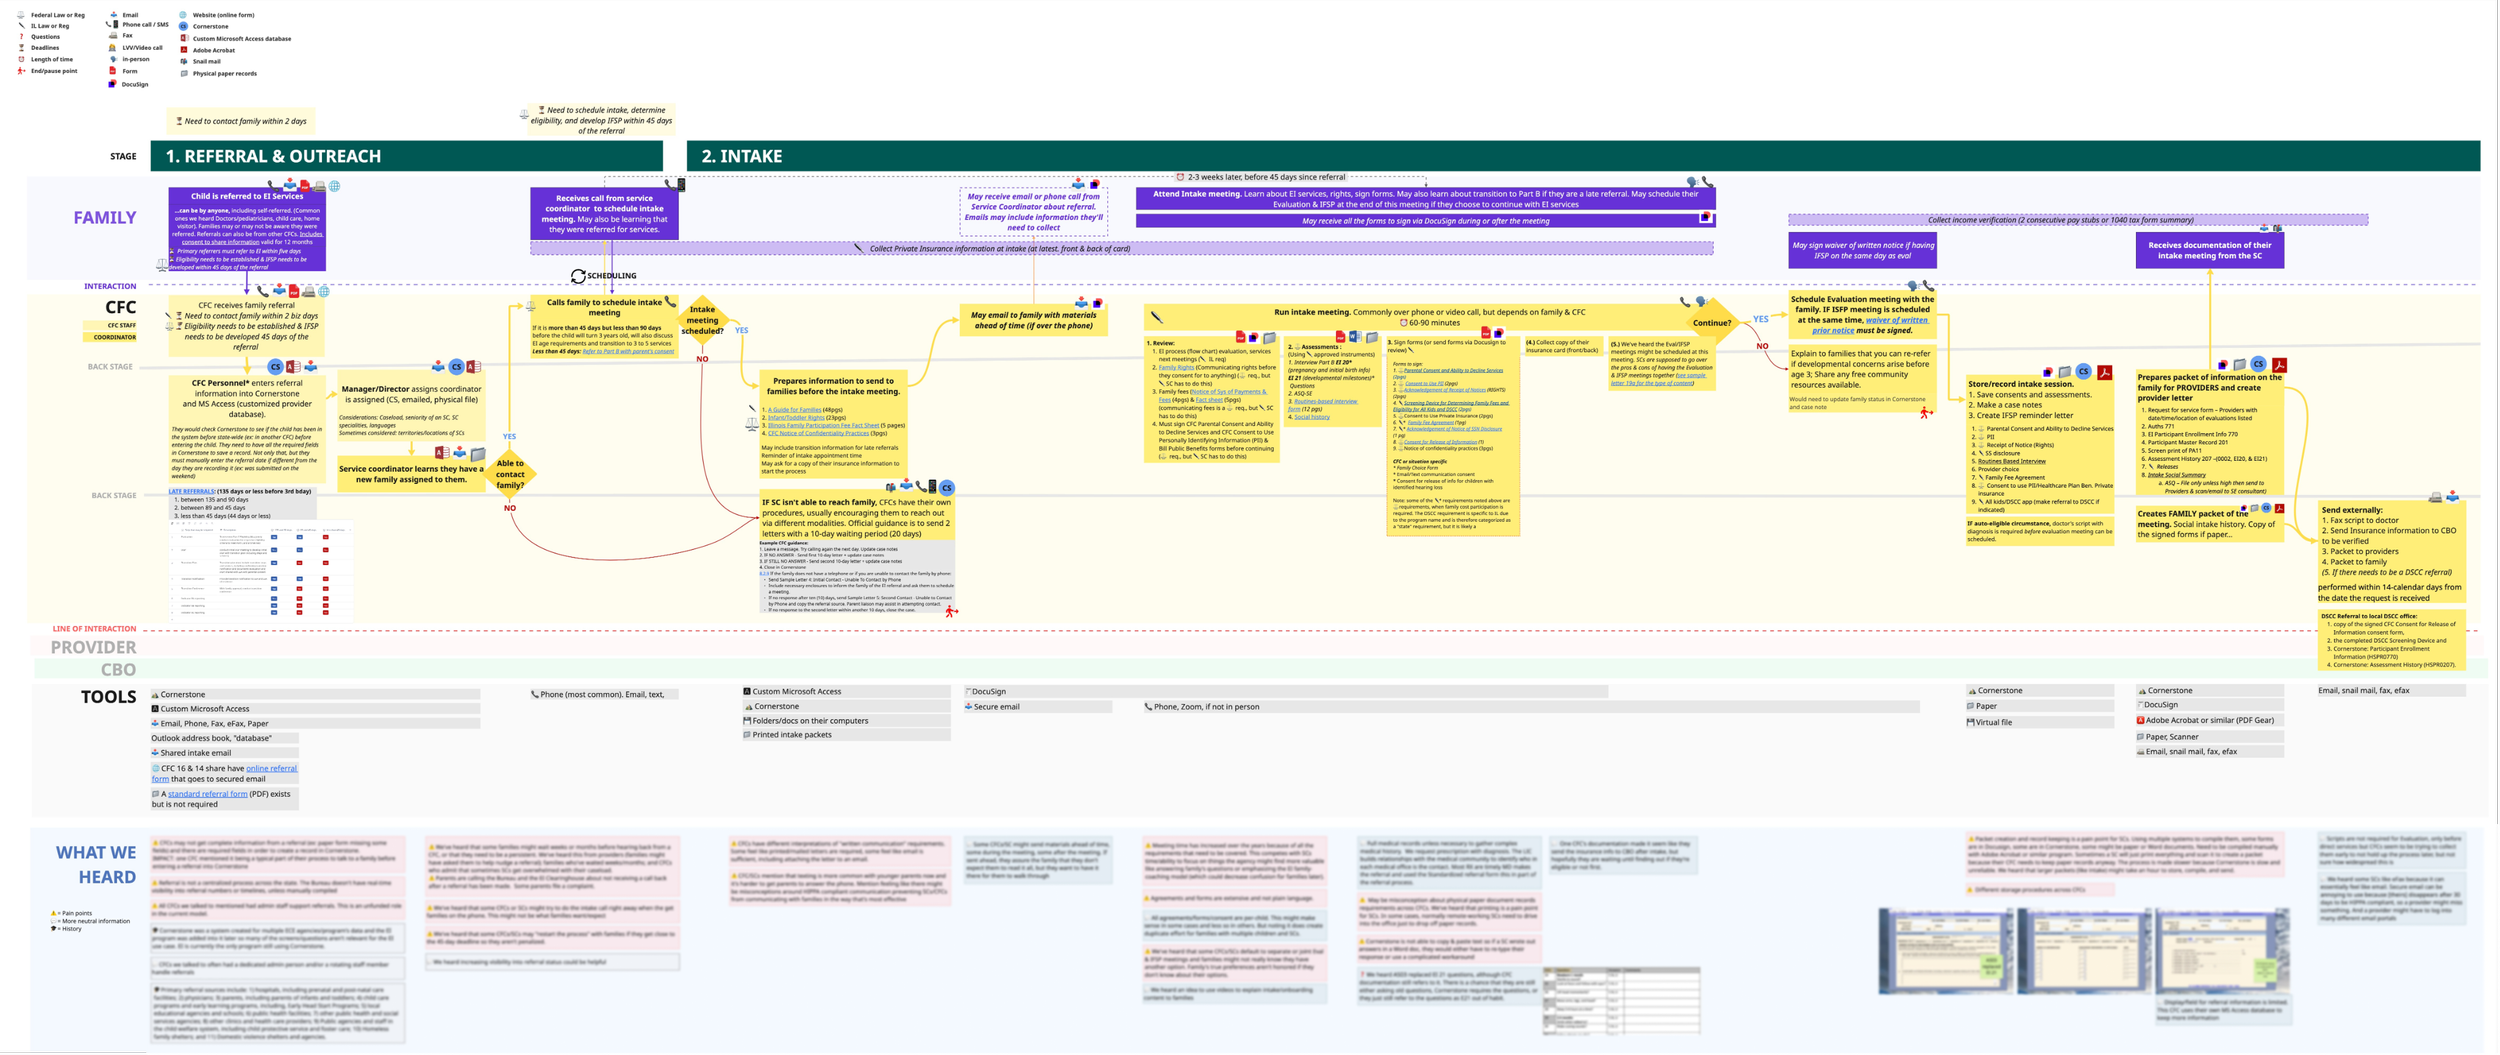
Task: Select the Child is referred to EI Services box
Action: tap(247, 229)
